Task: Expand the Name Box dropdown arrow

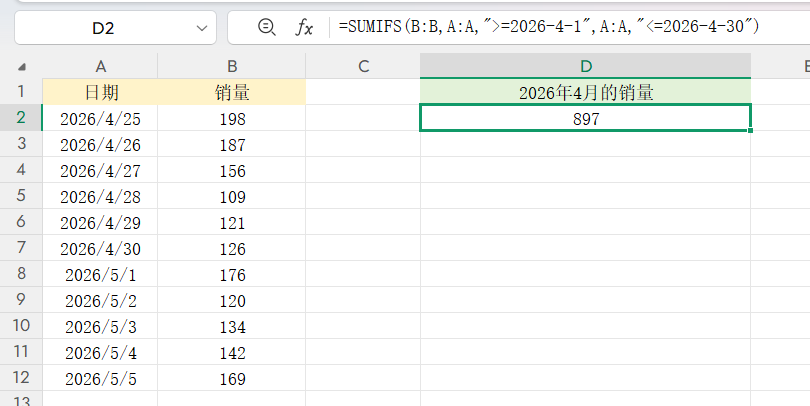Action: pos(202,28)
